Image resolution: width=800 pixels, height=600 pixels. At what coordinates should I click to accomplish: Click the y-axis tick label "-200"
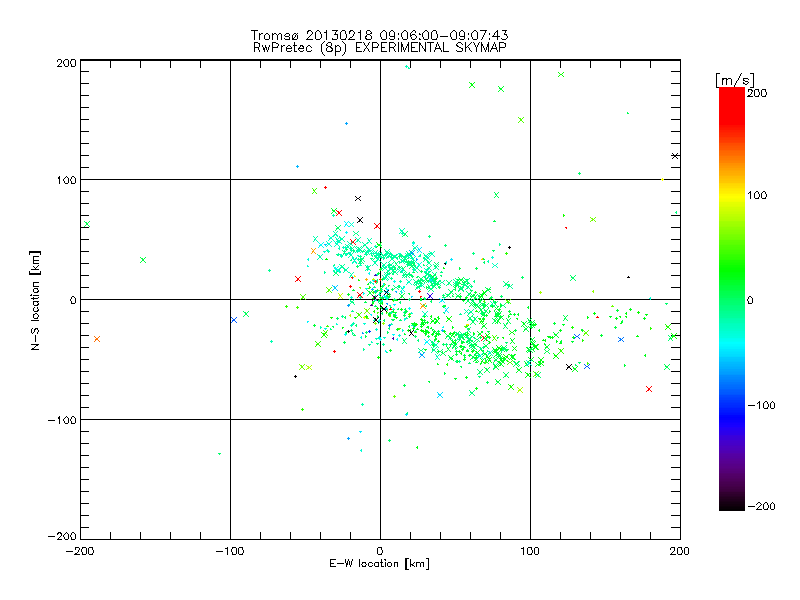point(62,536)
